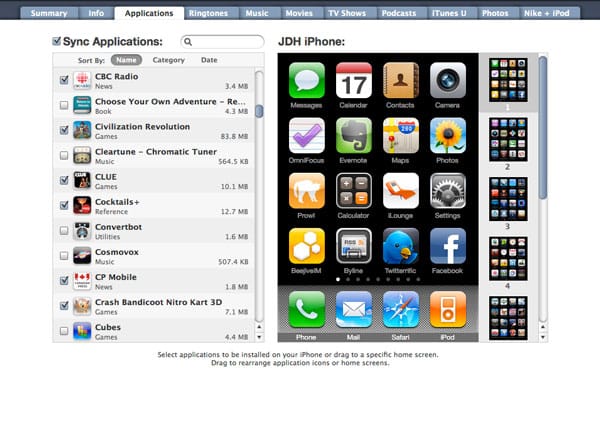Select the Calculator app icon
This screenshot has height=422, width=600.
tap(354, 191)
